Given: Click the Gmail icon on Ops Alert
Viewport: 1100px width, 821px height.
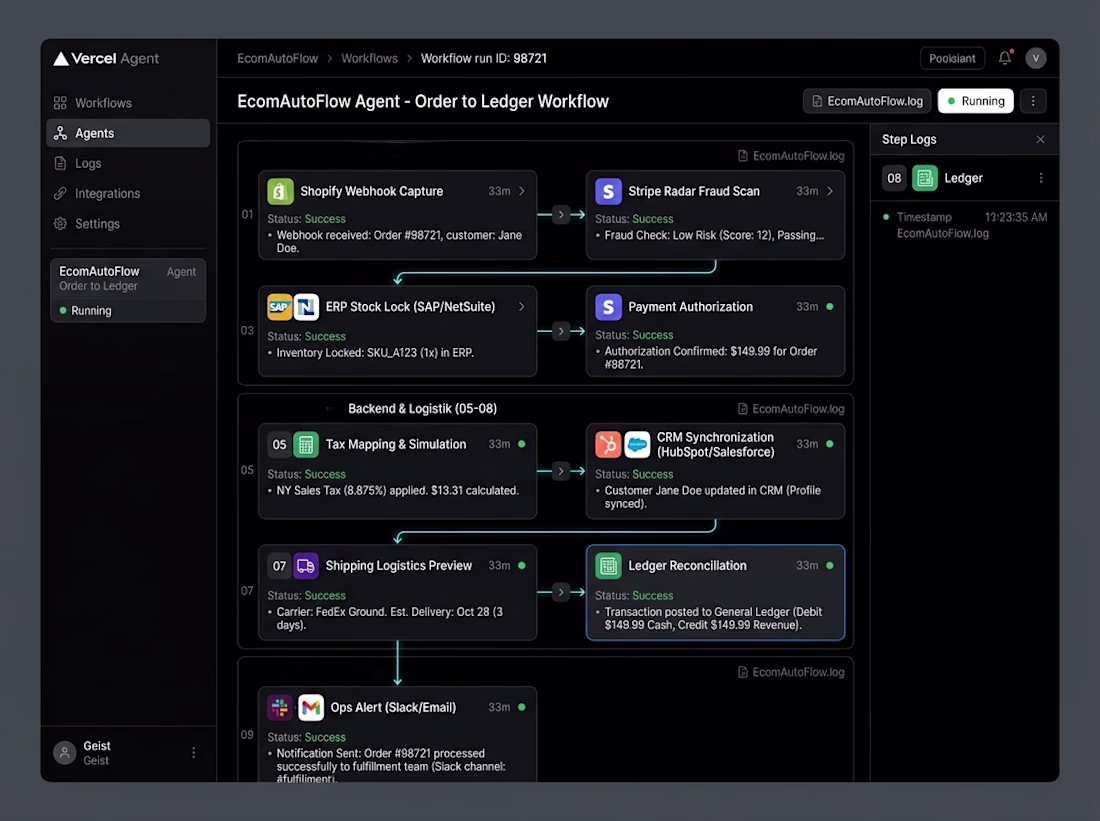Looking at the screenshot, I should (311, 707).
